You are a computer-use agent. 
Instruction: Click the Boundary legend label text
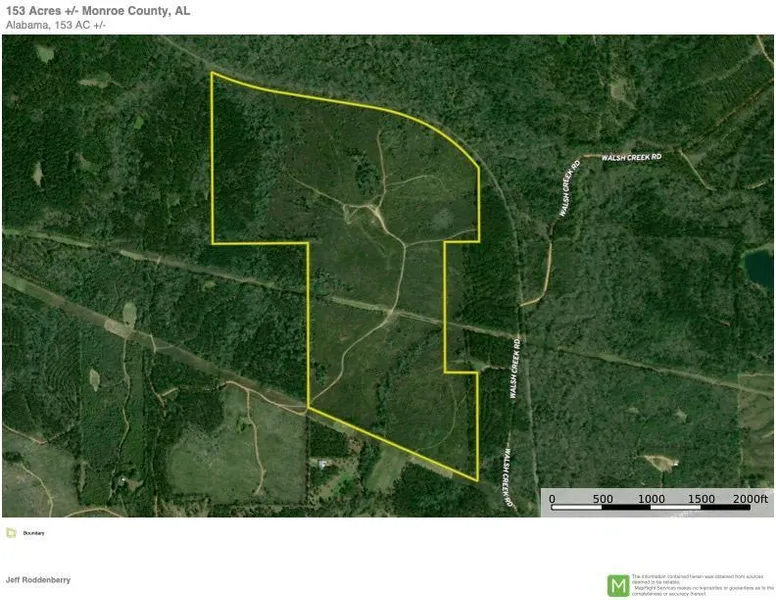tap(34, 533)
